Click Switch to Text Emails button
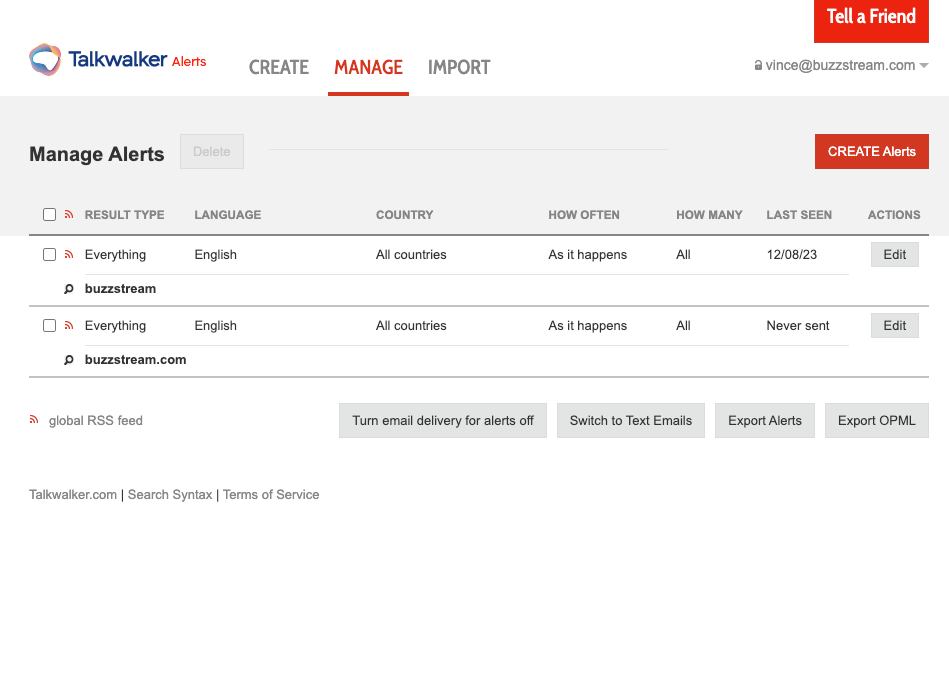The image size is (949, 682). coord(631,421)
